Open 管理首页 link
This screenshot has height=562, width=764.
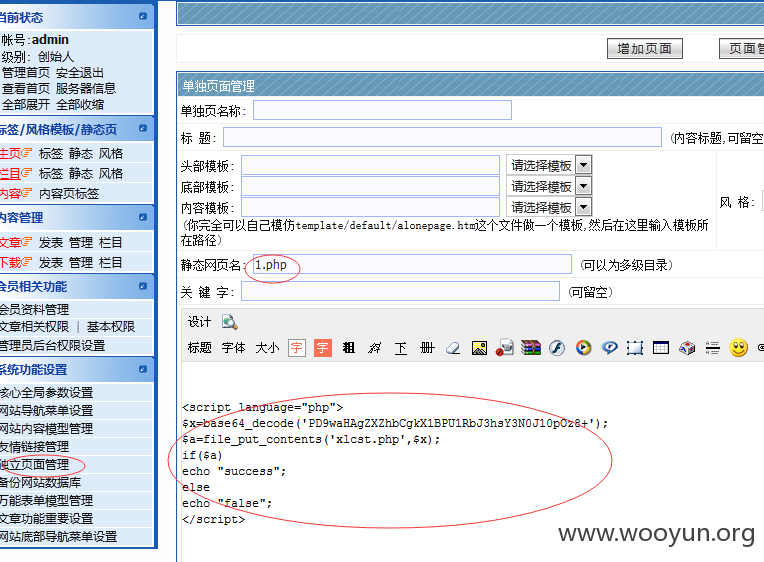tap(25, 73)
